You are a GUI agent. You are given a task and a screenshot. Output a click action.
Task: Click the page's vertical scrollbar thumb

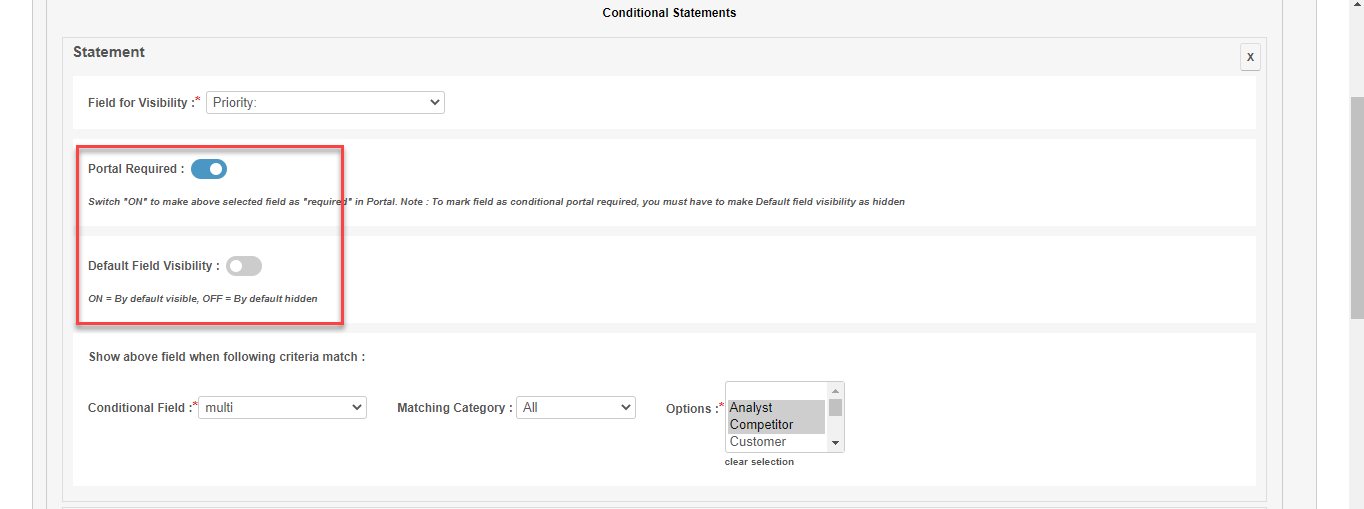point(1356,208)
